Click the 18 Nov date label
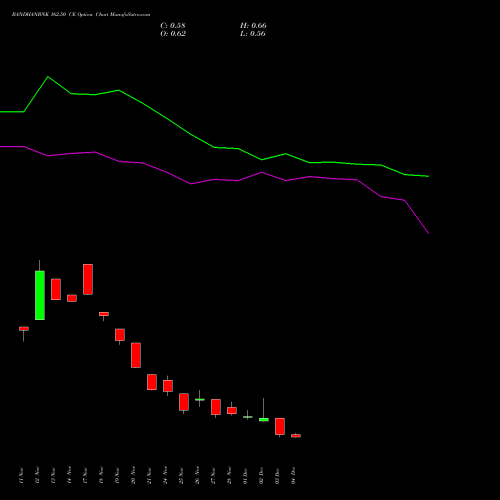 [x=101, y=475]
